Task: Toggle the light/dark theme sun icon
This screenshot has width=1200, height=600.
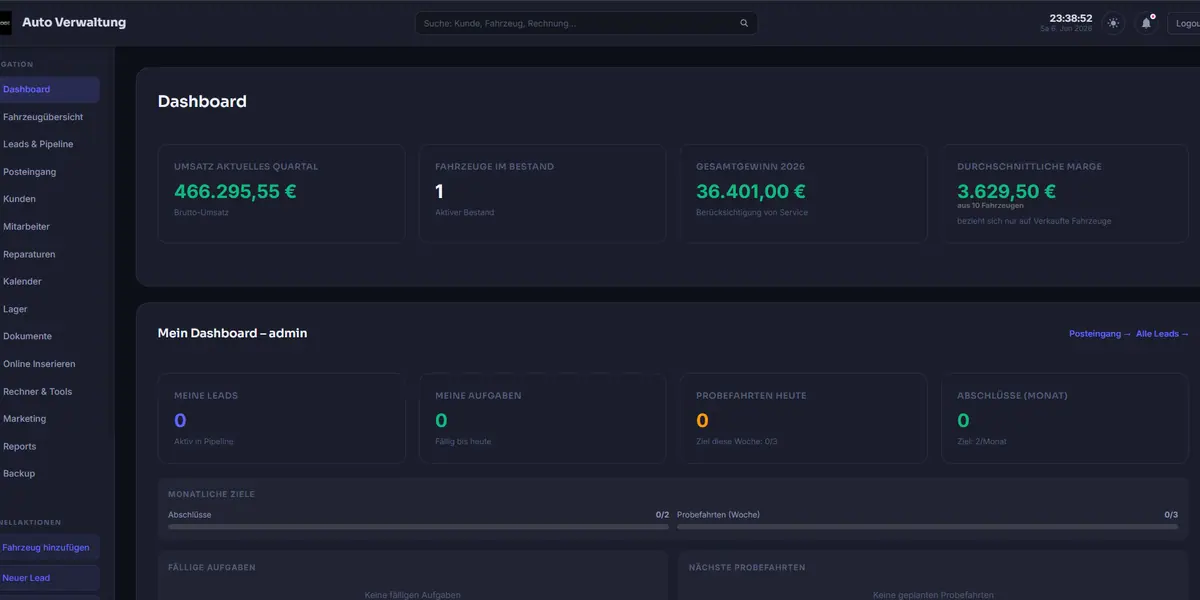Action: coord(1113,23)
